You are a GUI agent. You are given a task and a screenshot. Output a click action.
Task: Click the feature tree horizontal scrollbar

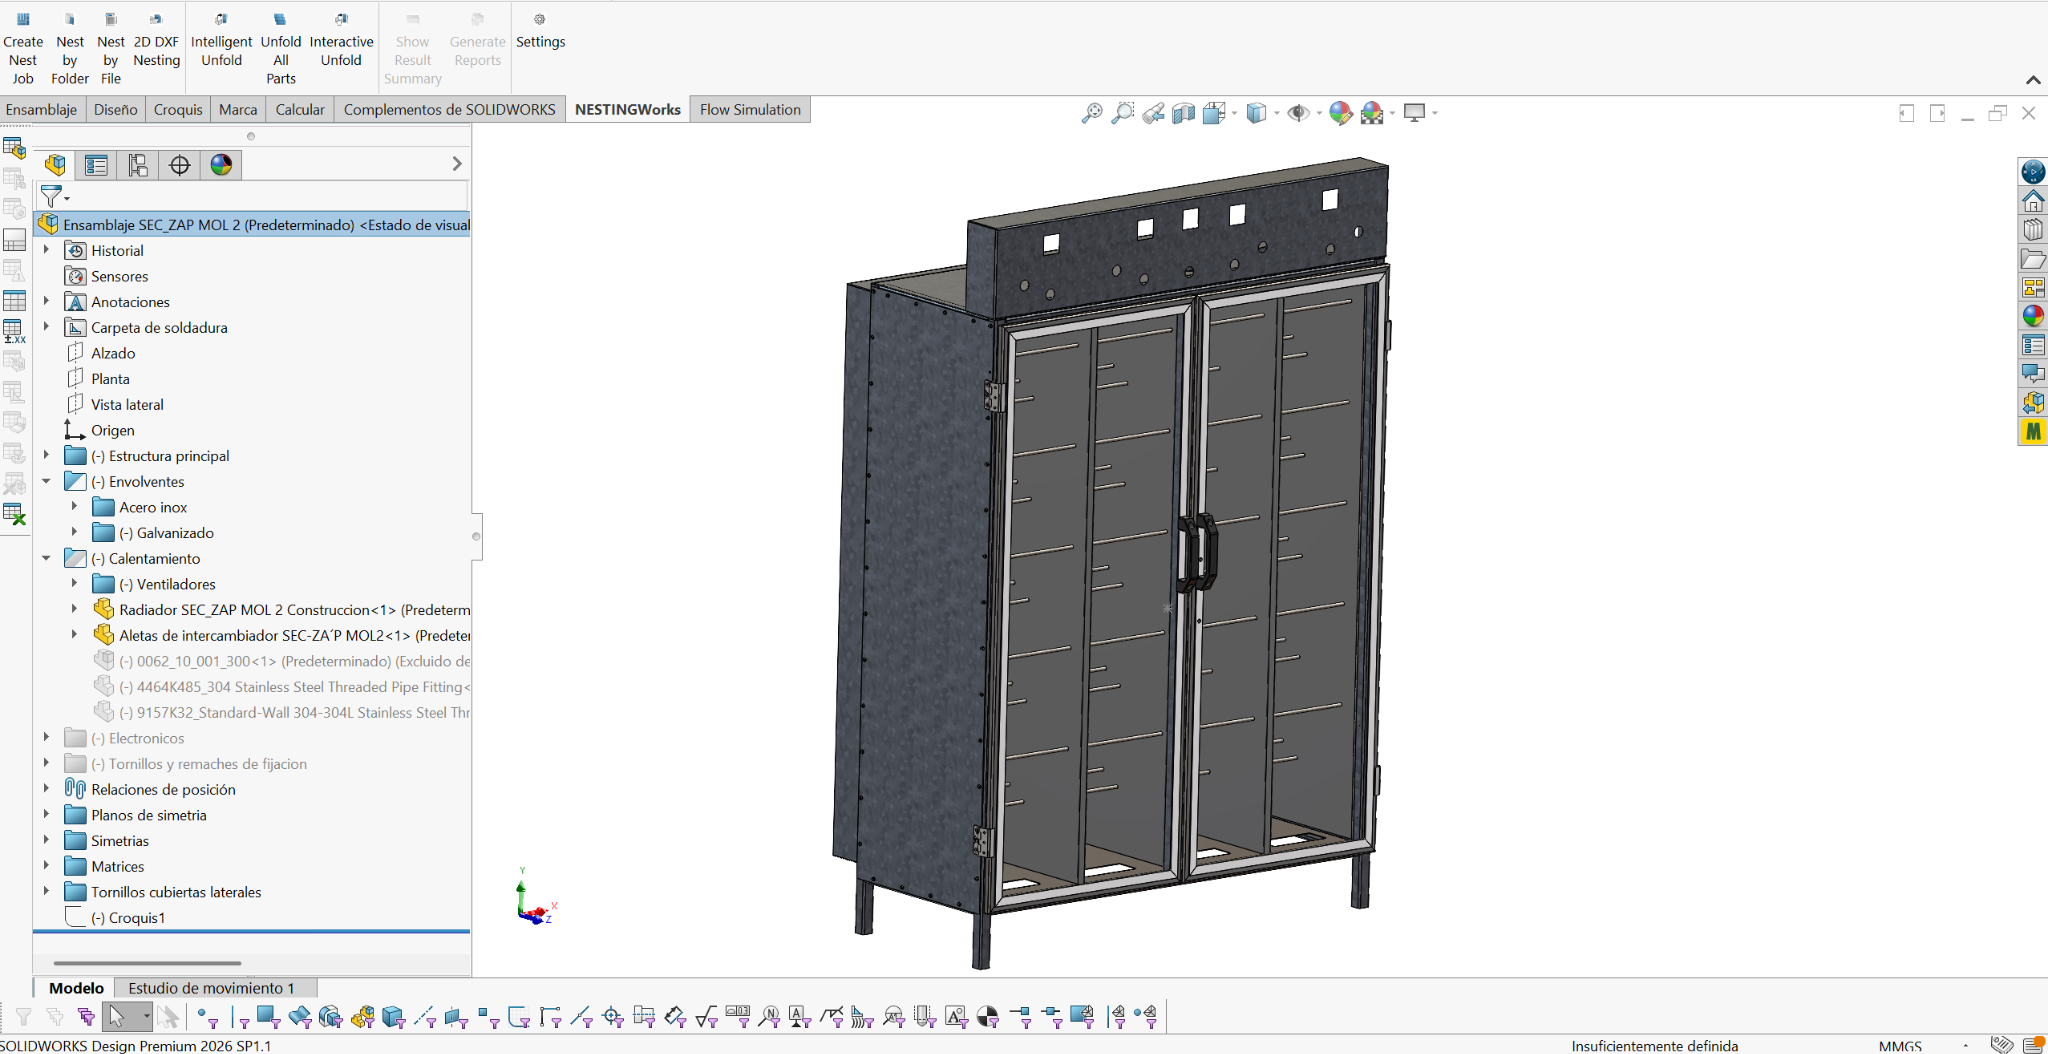click(x=147, y=963)
